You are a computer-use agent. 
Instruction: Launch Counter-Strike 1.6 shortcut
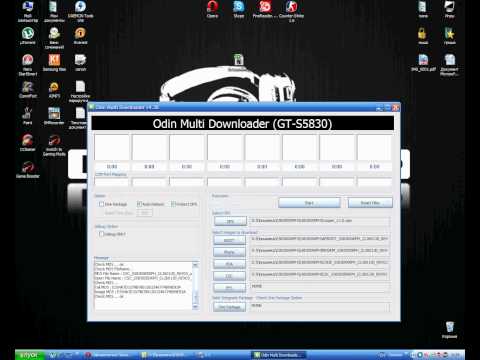point(291,11)
